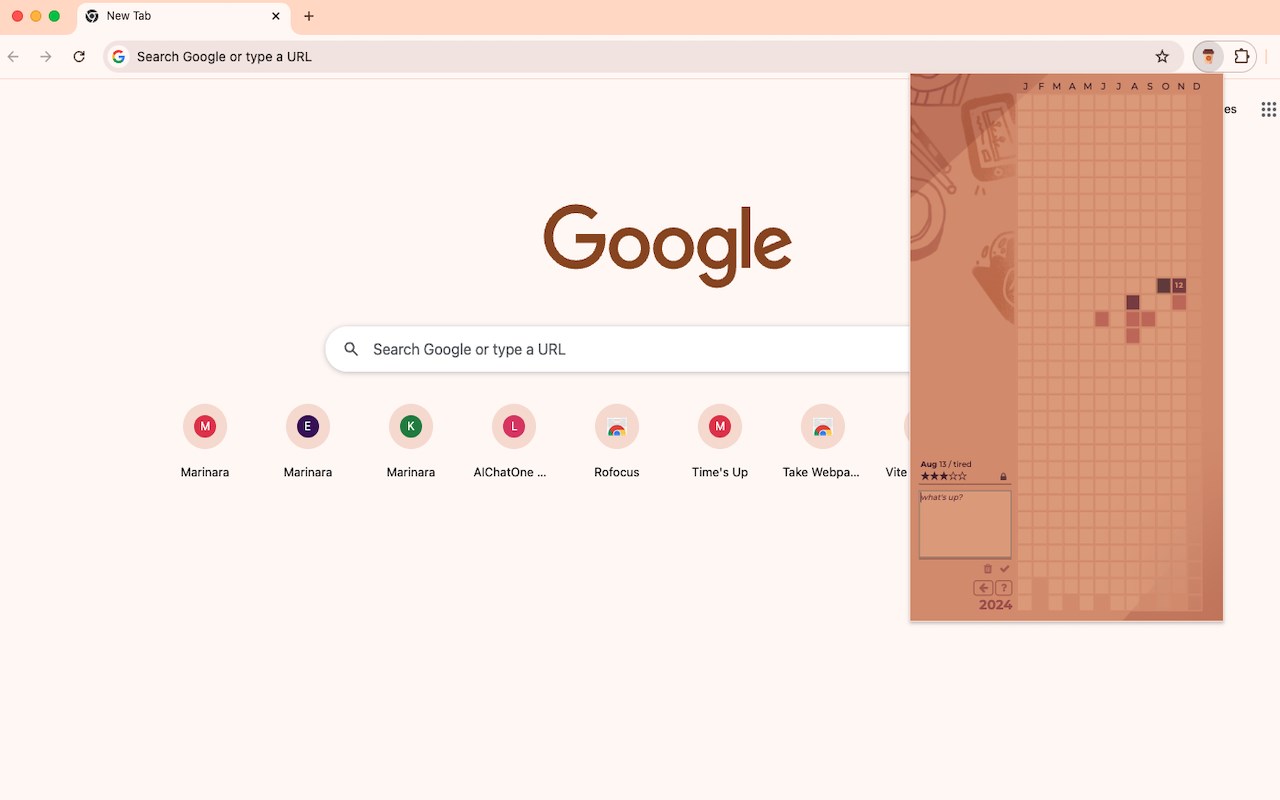Set mood rating to two stars
Image resolution: width=1280 pixels, height=800 pixels.
coord(934,477)
